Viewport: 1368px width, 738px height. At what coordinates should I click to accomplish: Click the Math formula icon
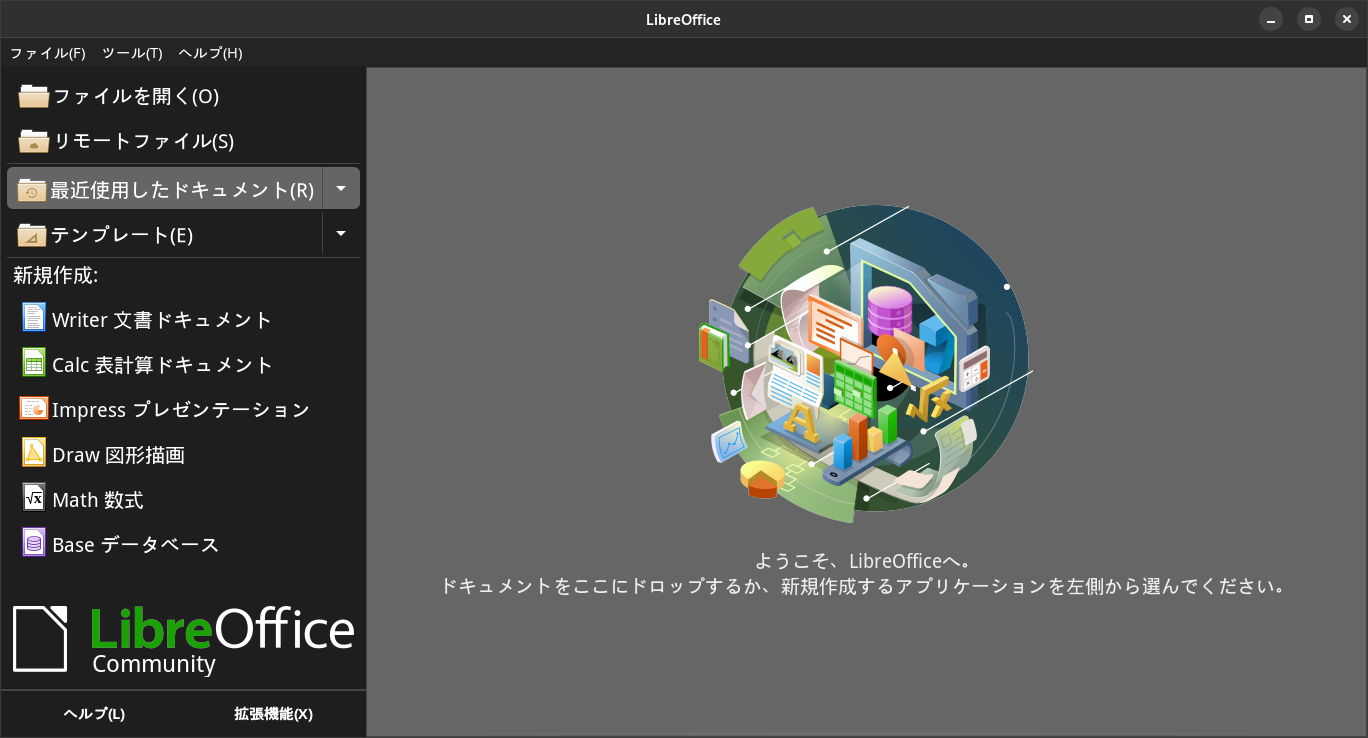tap(34, 498)
